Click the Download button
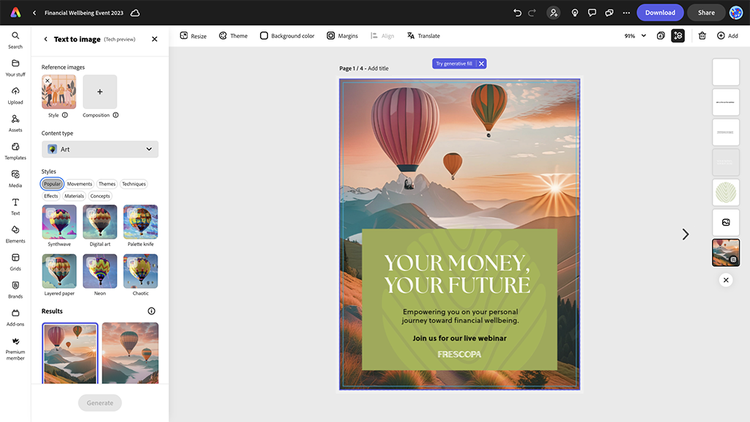750x422 pixels. click(x=660, y=13)
